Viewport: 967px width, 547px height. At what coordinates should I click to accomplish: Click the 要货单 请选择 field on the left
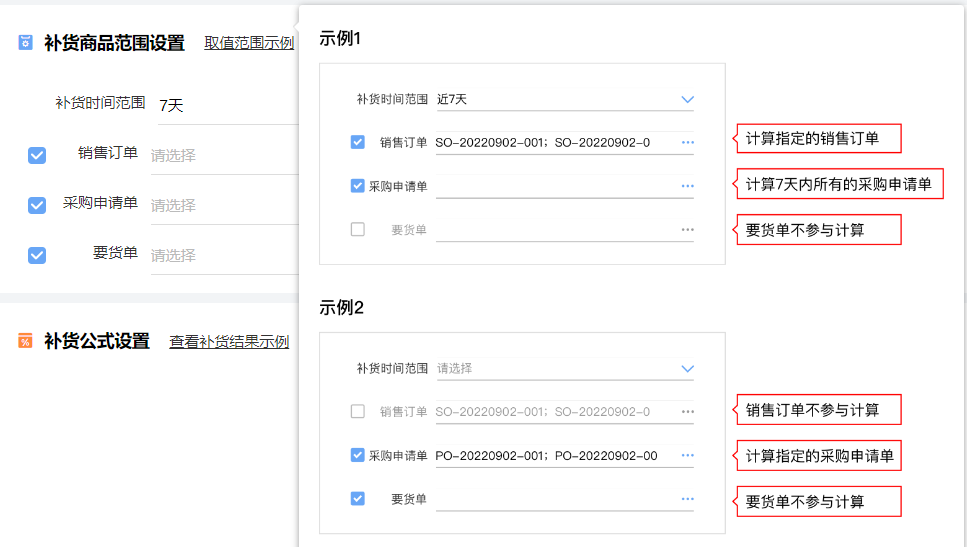[x=222, y=256]
